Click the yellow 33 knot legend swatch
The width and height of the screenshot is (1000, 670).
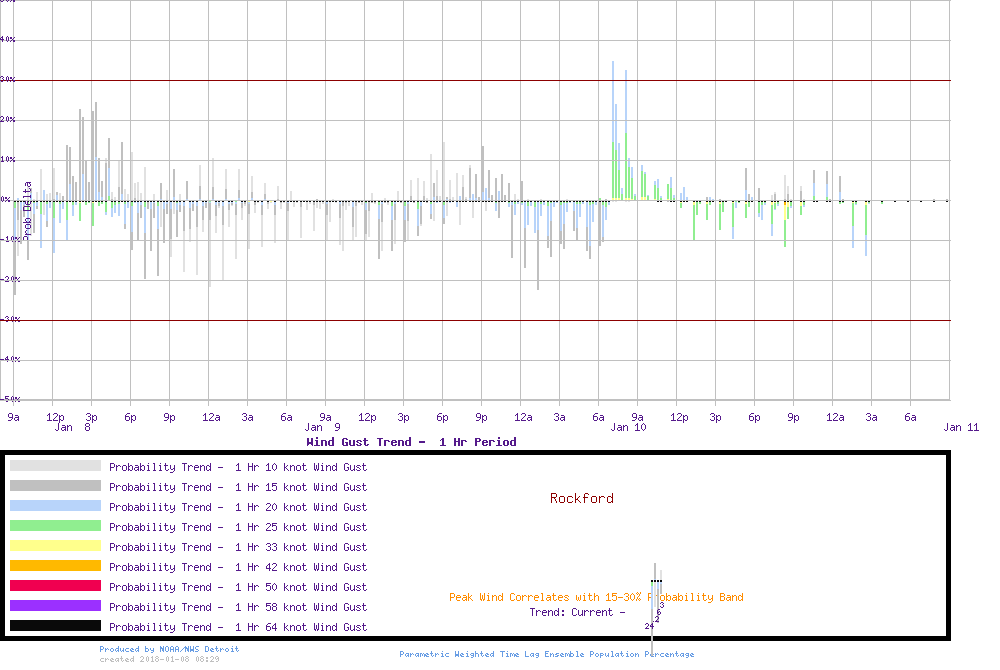tap(55, 546)
